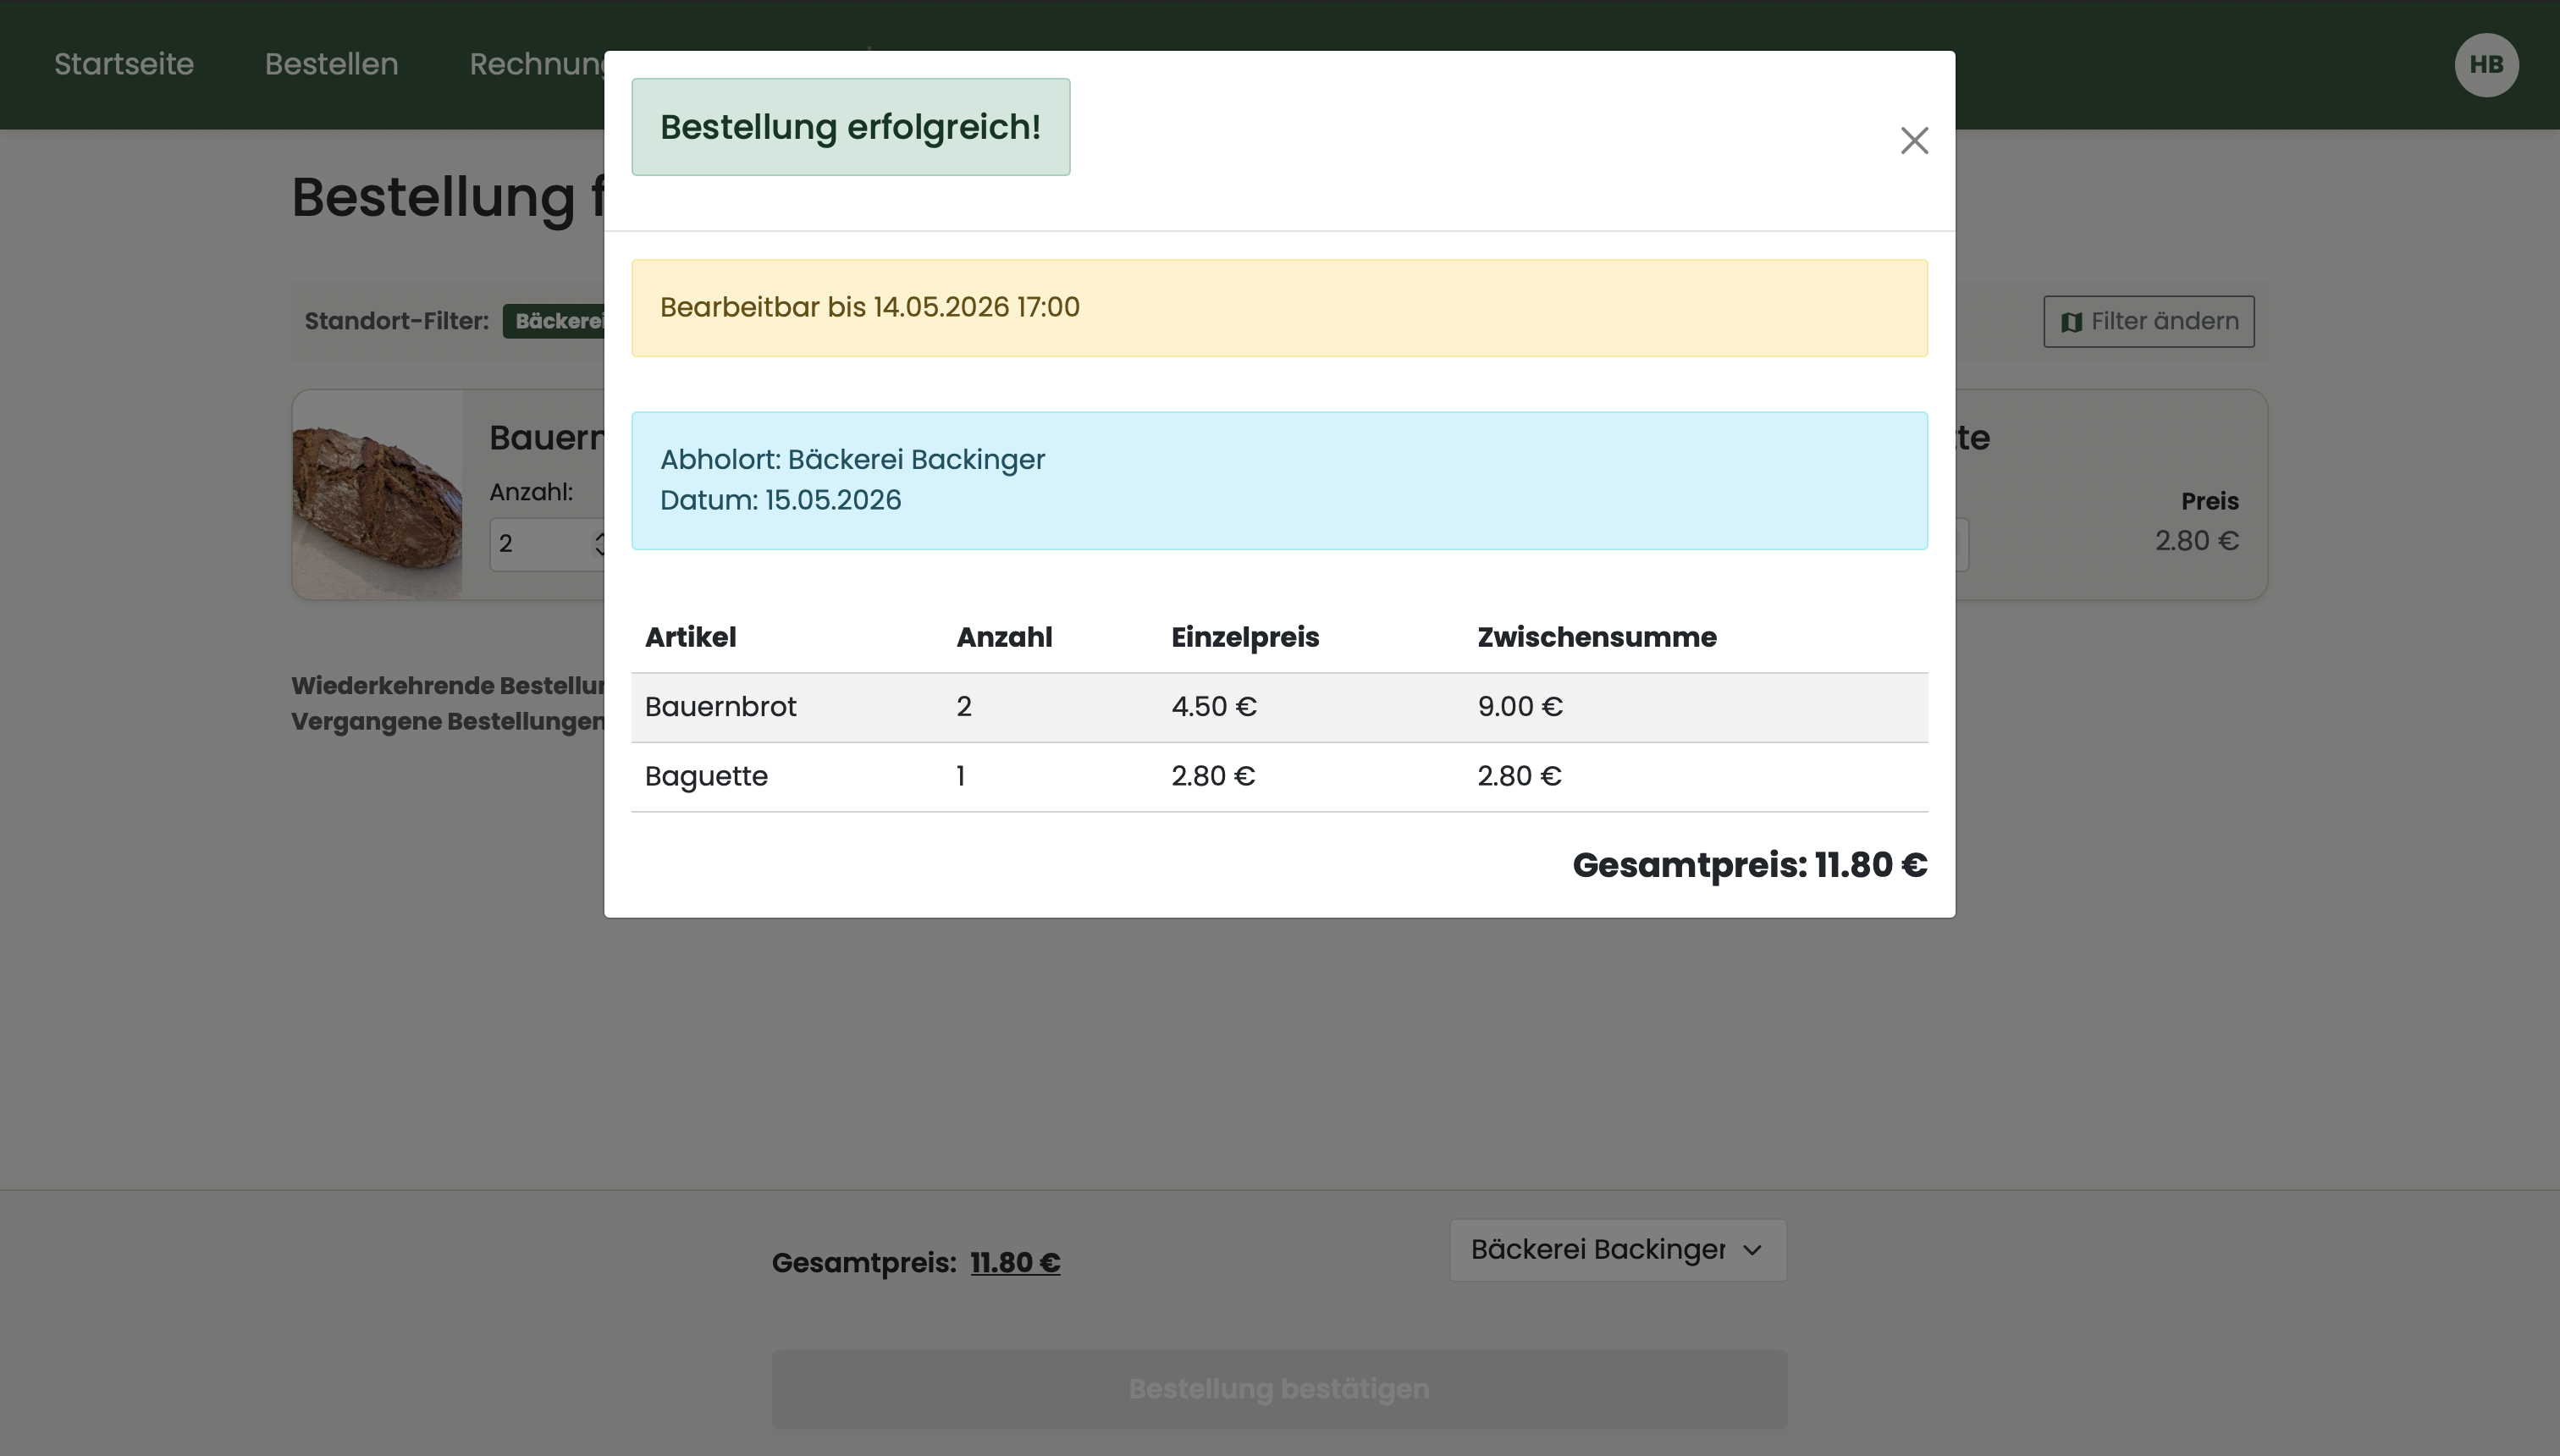Screen dimensions: 2560x1456
Task: Click the 2.80 € price on the background card
Action: pos(2196,541)
